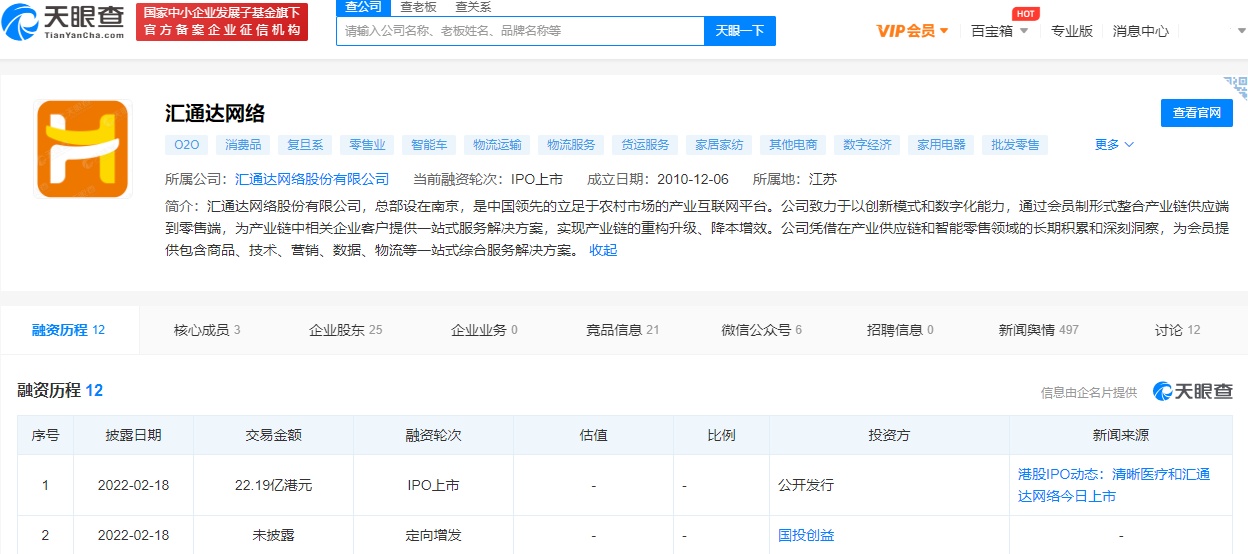Select the 查公司 search tab

click(362, 6)
